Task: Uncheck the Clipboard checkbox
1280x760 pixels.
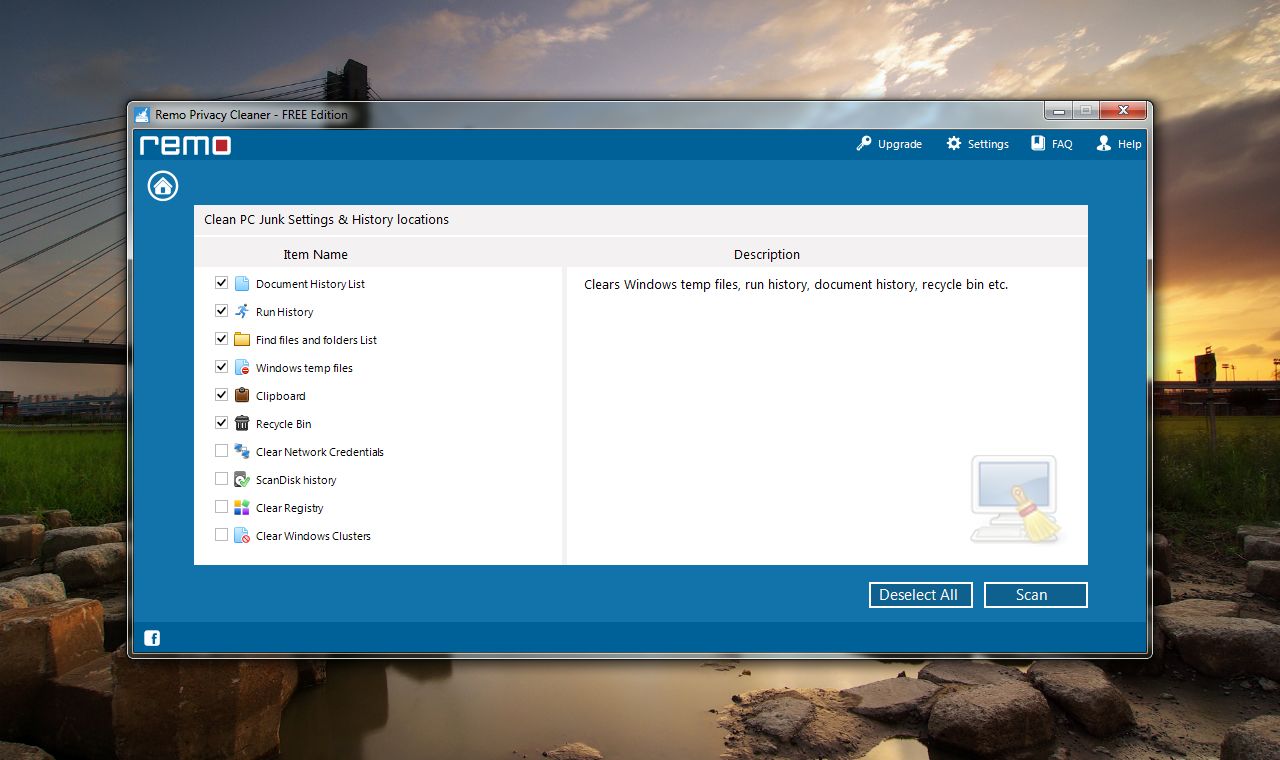Action: coord(221,395)
